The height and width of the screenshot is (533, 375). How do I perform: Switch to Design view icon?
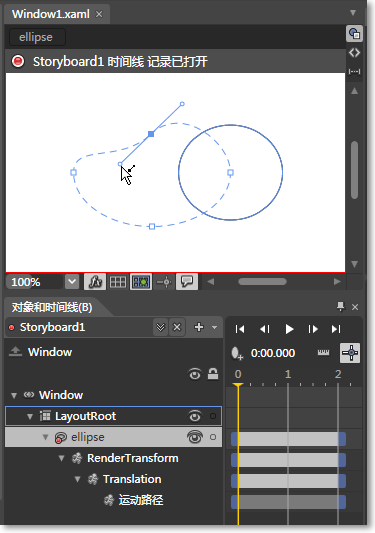pos(354,33)
